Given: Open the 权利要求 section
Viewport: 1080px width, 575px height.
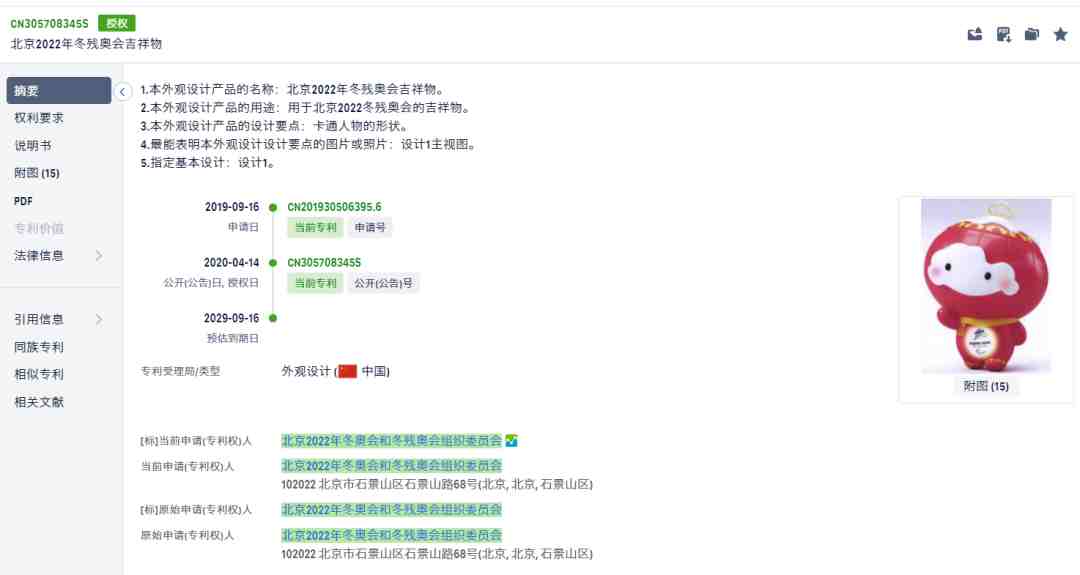Looking at the screenshot, I should pos(39,118).
